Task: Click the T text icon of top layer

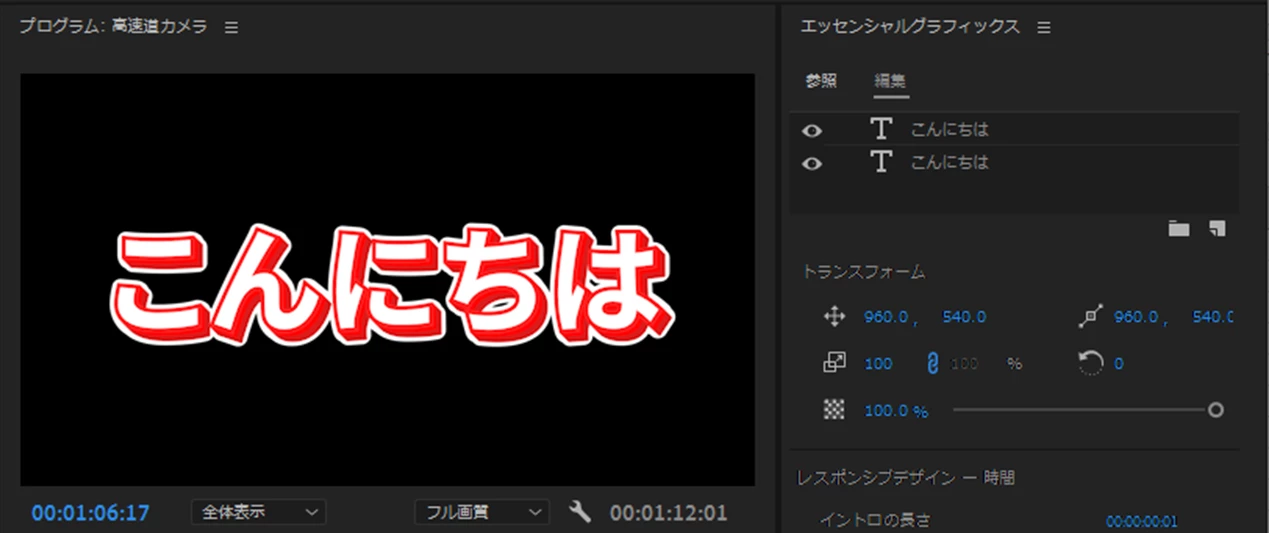Action: (880, 129)
